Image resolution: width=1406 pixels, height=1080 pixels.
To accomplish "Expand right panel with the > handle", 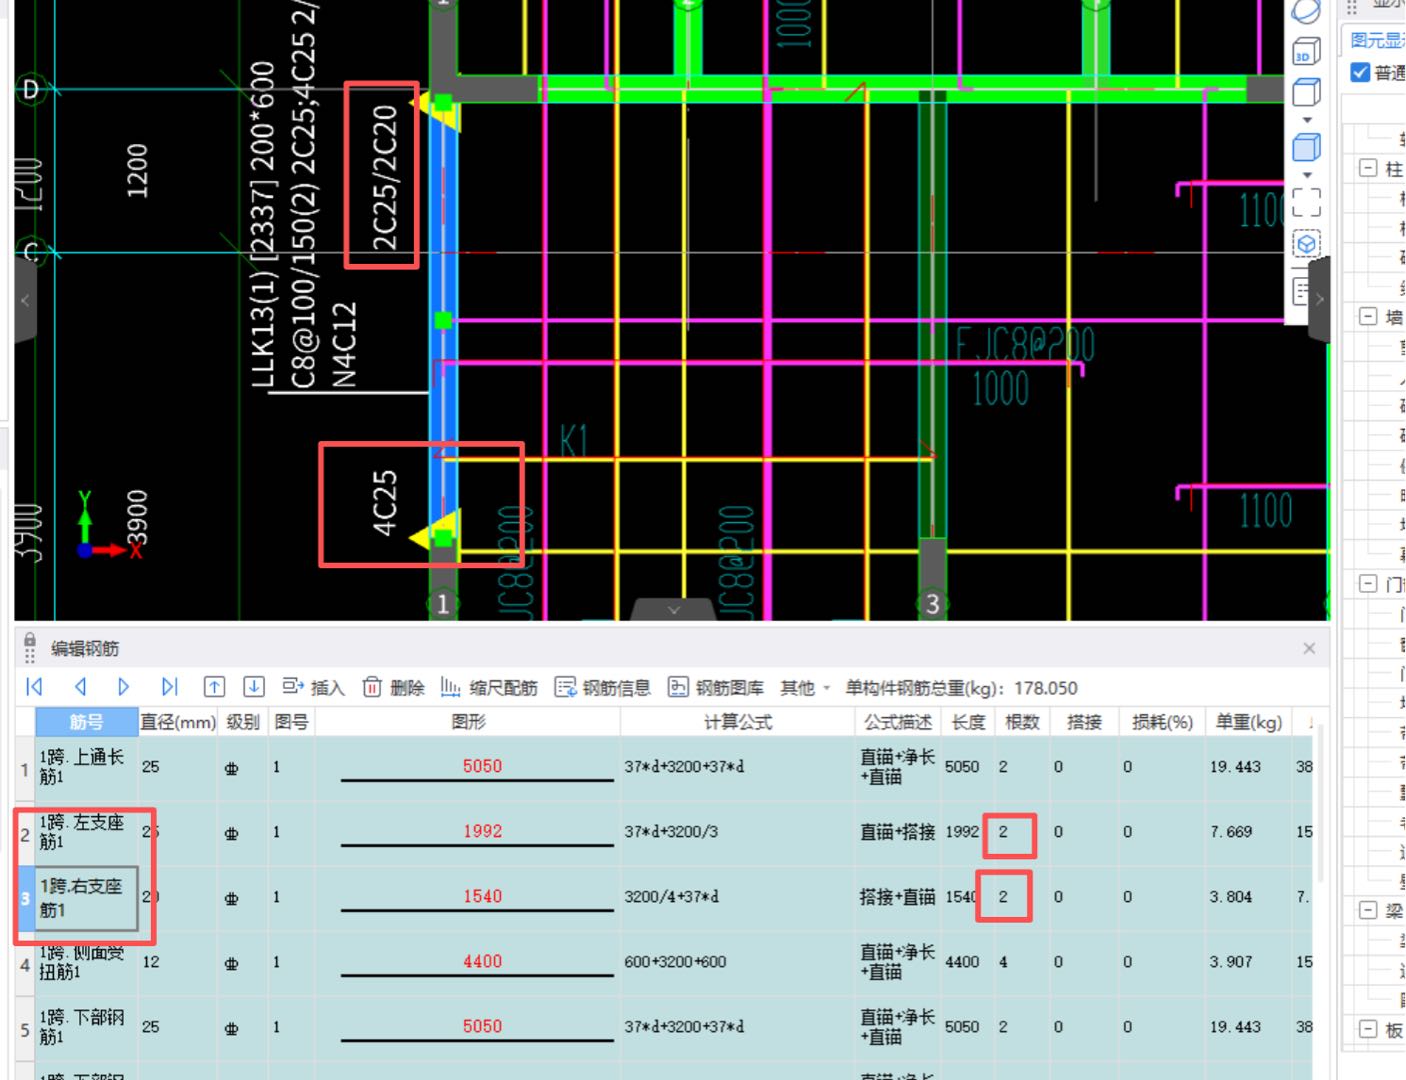I will (1320, 299).
